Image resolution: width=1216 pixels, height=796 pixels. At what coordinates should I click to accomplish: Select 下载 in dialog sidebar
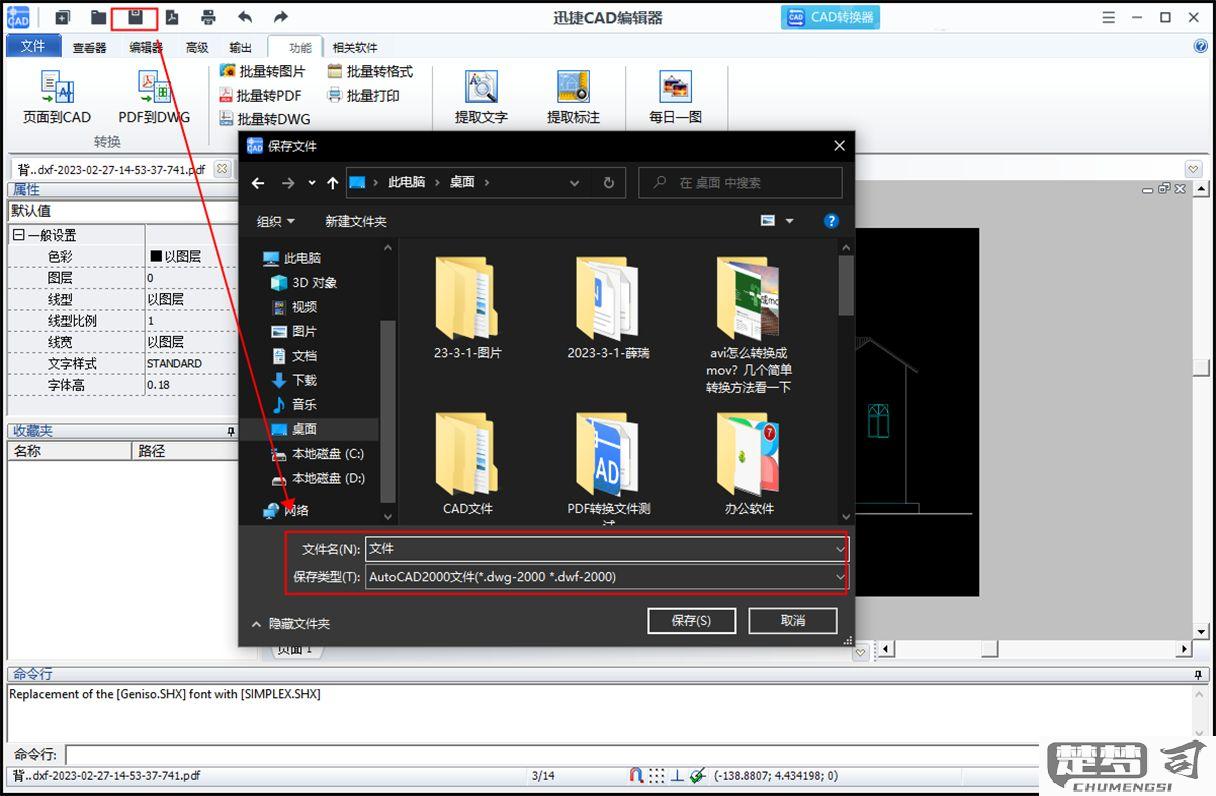pos(295,380)
